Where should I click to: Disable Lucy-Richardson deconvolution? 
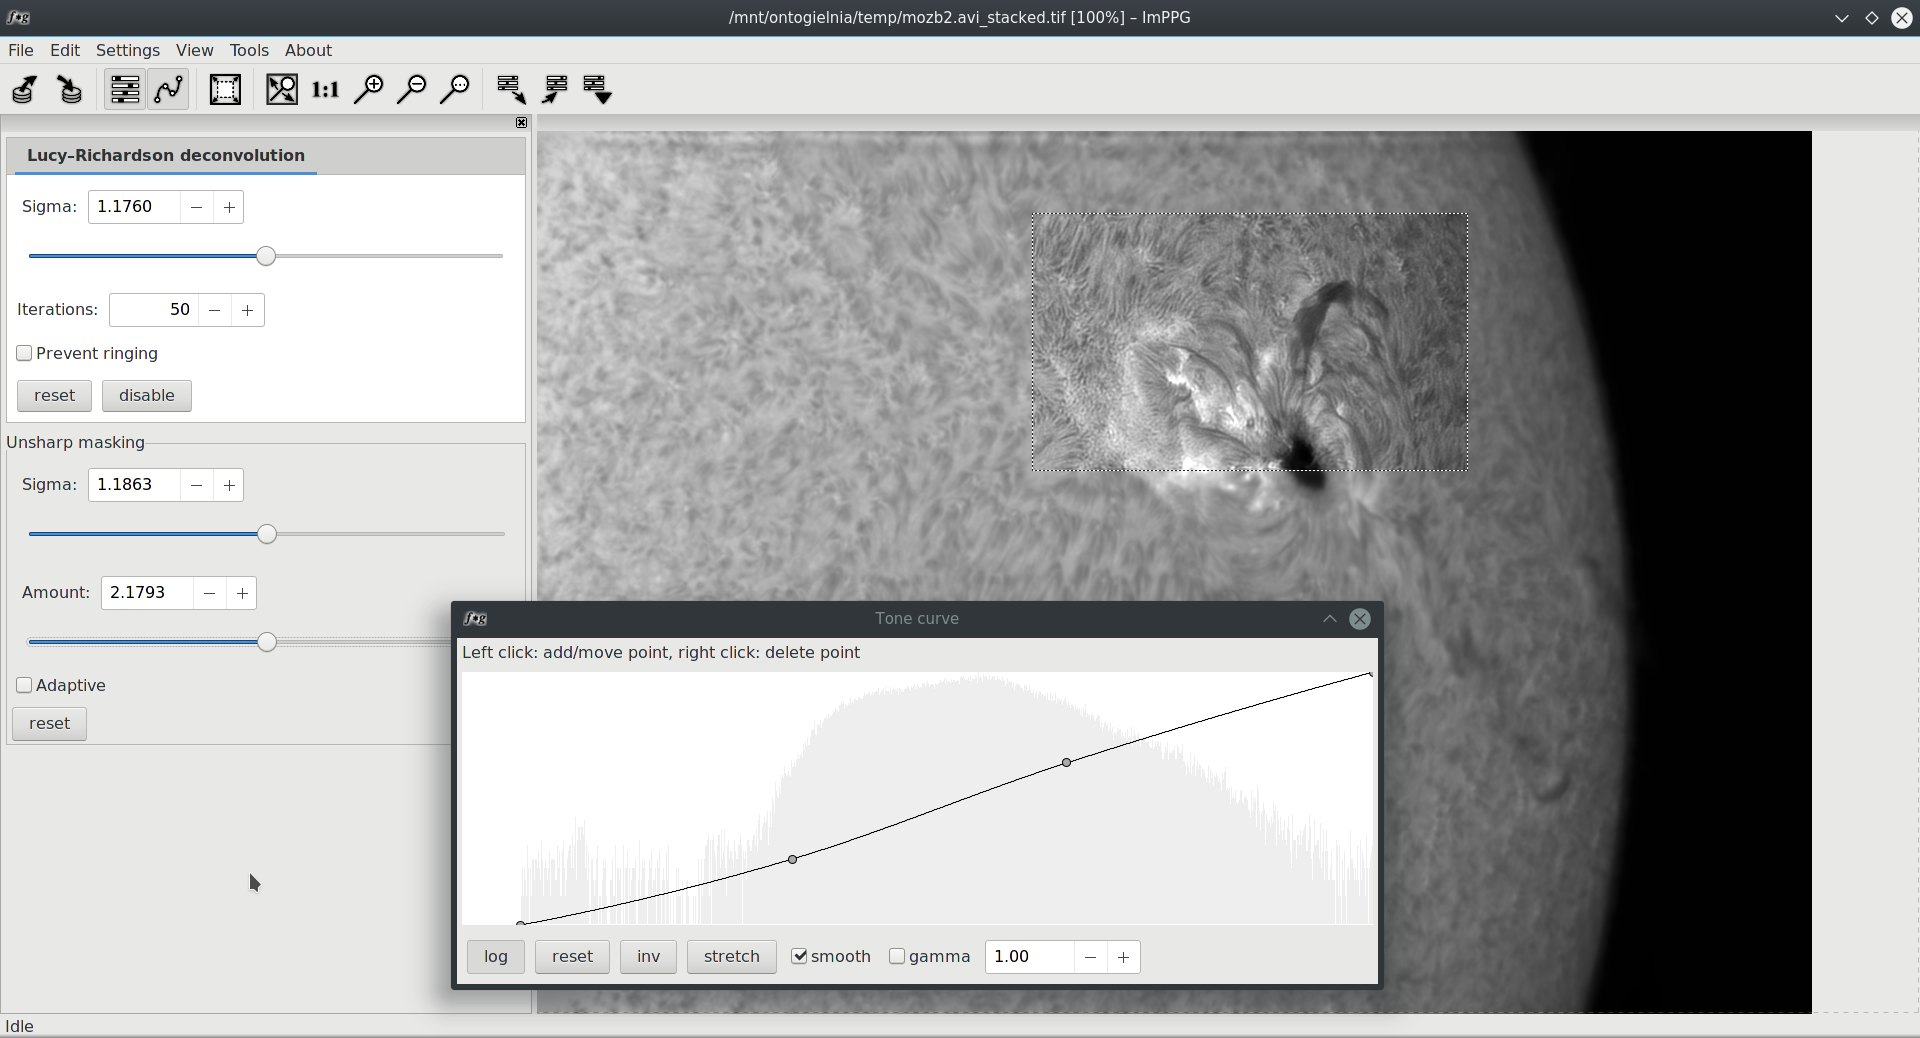click(x=146, y=395)
